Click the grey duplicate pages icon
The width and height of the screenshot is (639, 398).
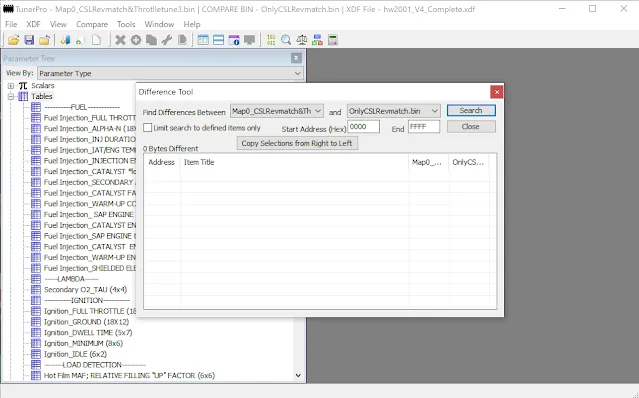click(151, 40)
